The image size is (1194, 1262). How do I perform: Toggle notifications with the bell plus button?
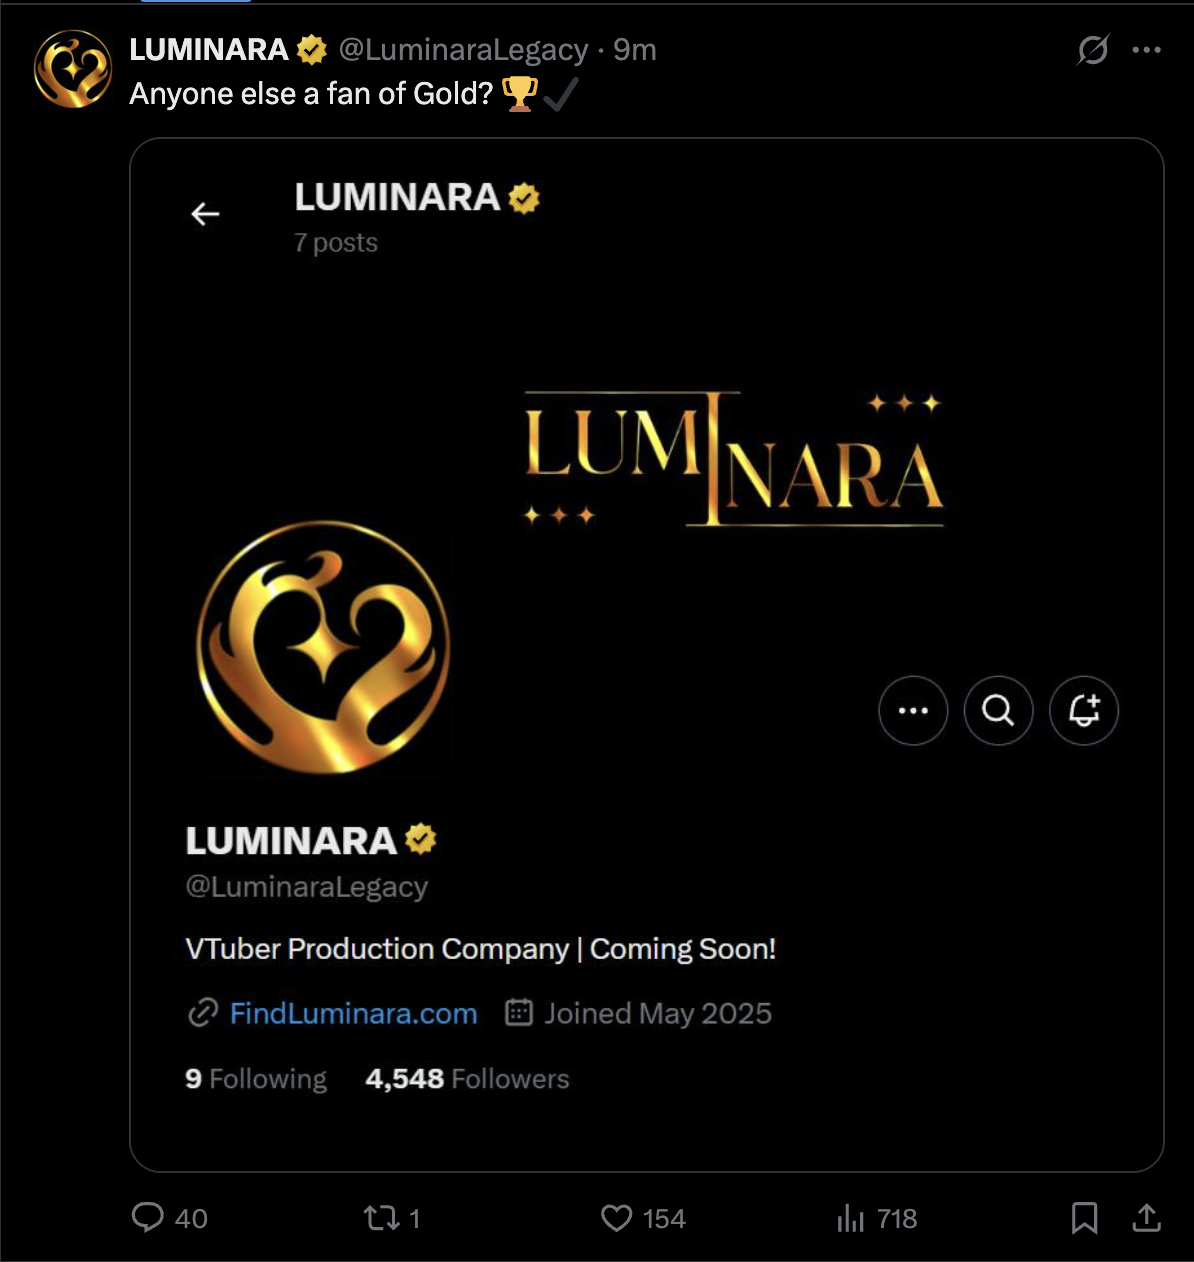[1084, 710]
